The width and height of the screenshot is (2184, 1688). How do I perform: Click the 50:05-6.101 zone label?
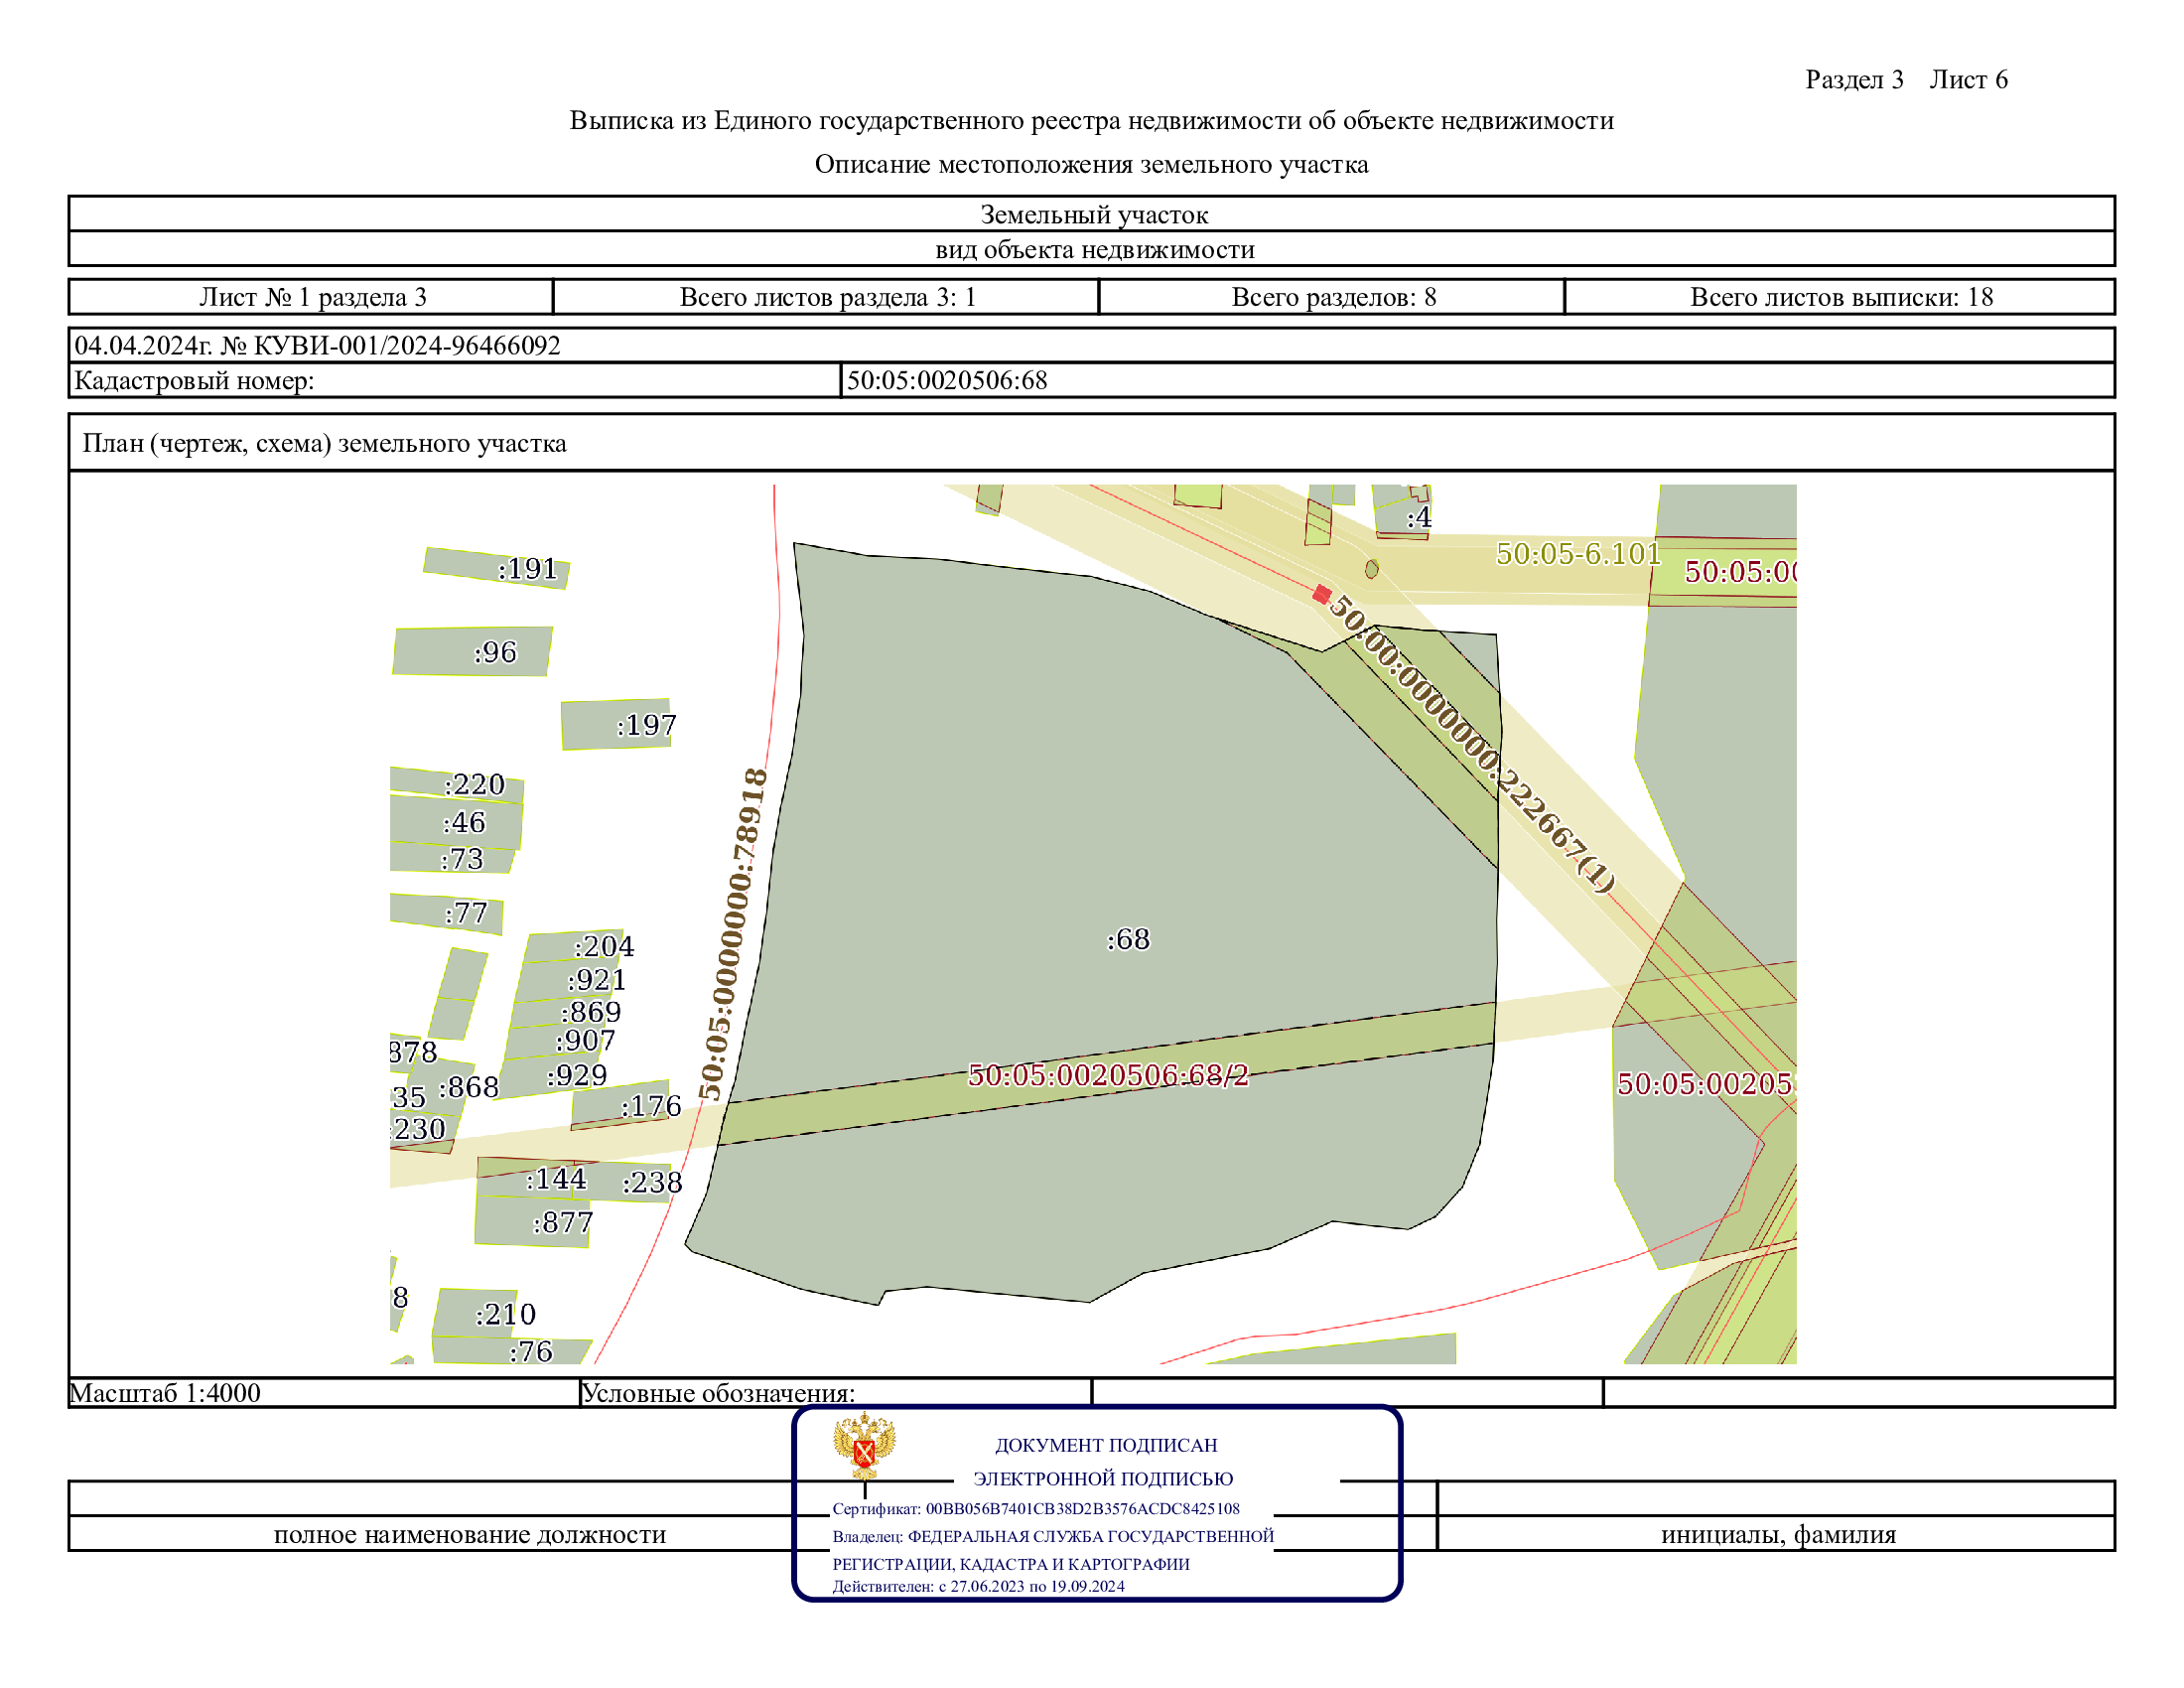point(1578,553)
